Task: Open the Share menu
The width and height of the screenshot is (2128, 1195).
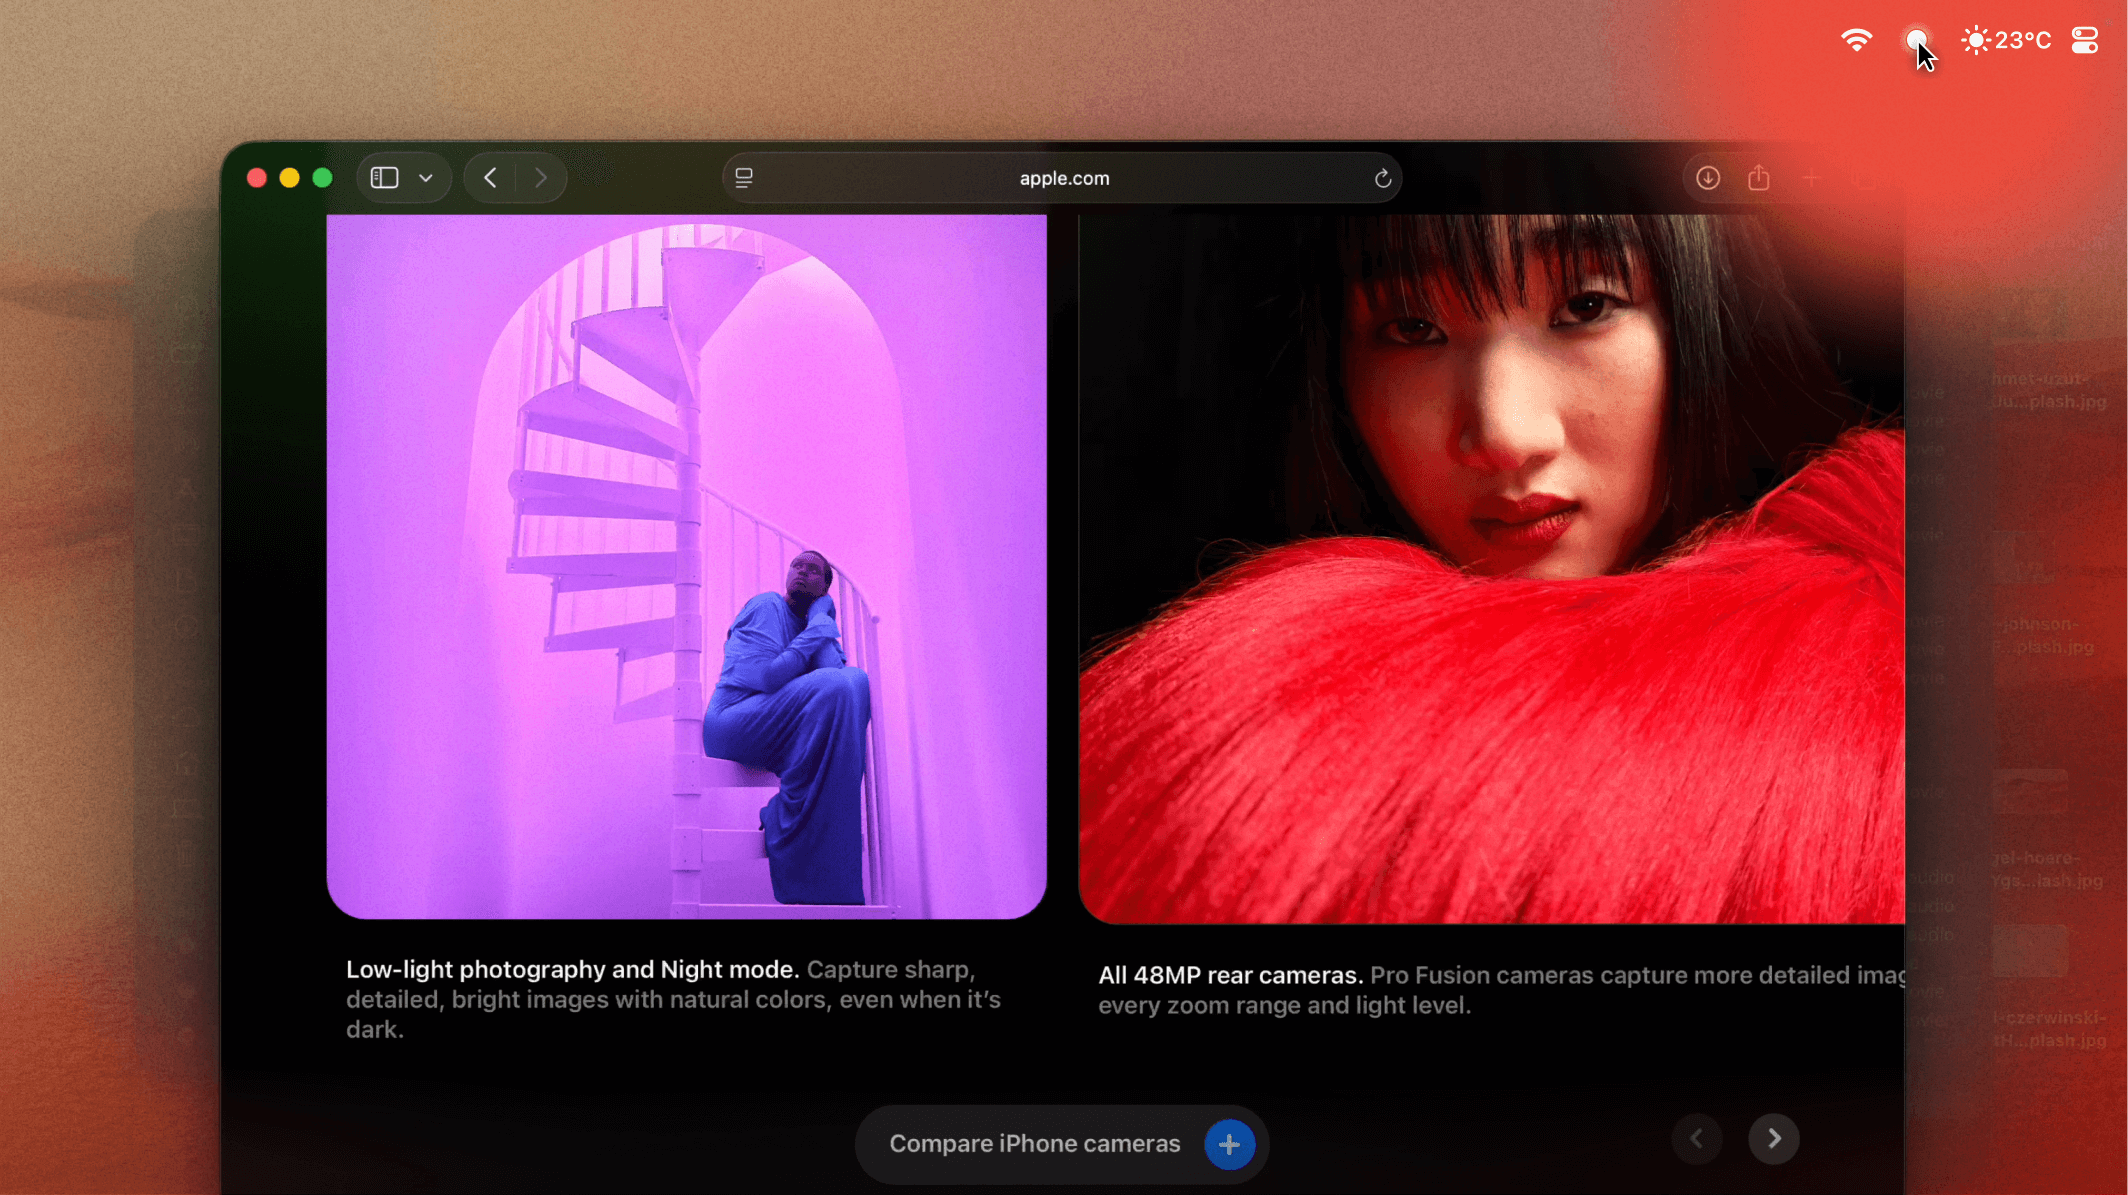Action: click(x=1759, y=178)
